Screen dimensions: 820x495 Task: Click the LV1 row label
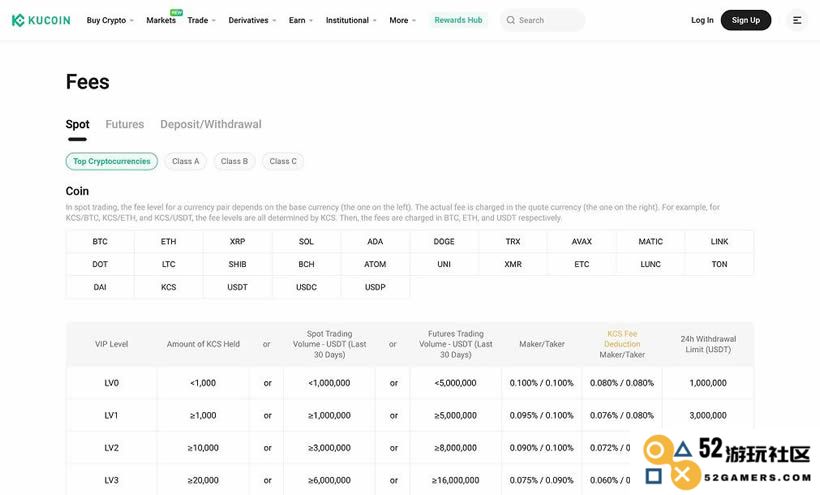(x=111, y=416)
